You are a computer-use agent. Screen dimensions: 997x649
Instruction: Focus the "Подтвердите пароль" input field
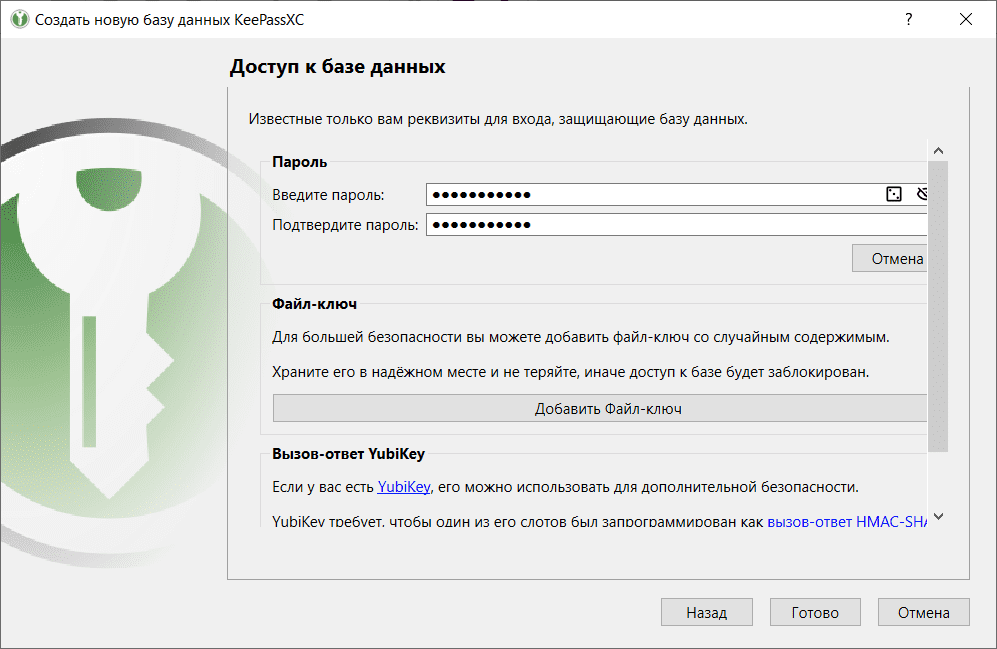677,224
